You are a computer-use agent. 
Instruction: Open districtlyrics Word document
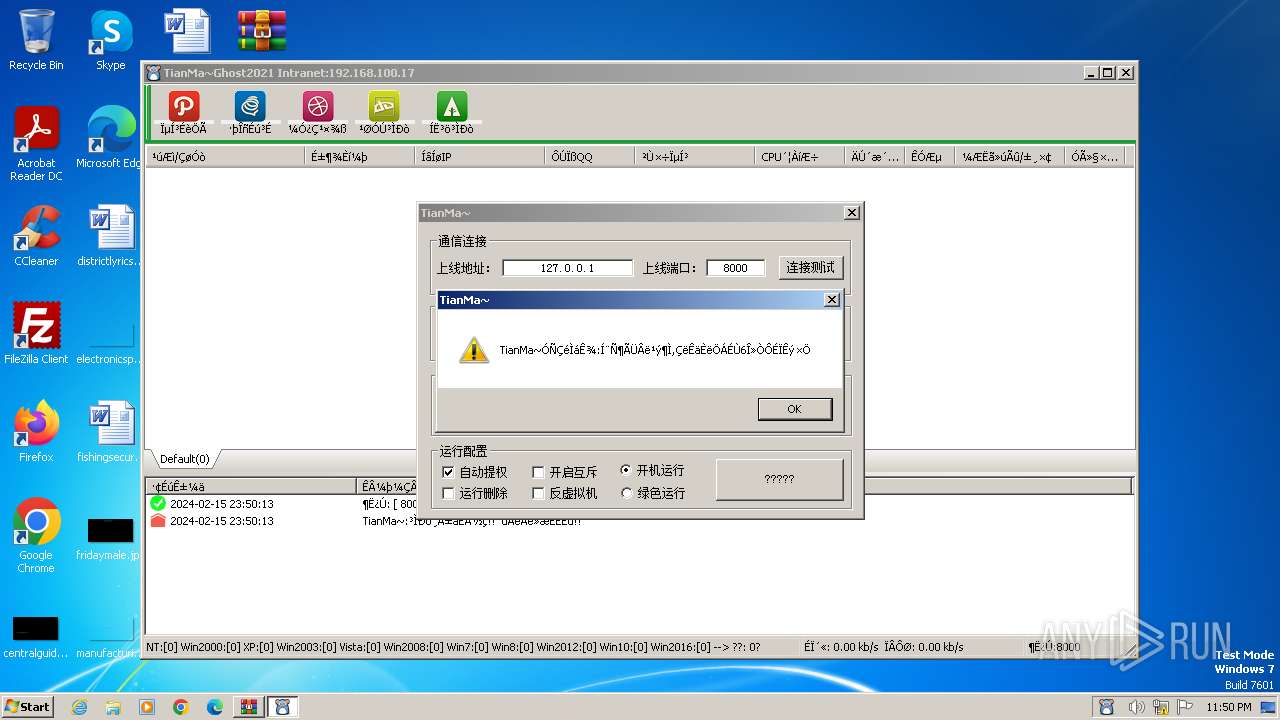pyautogui.click(x=110, y=236)
